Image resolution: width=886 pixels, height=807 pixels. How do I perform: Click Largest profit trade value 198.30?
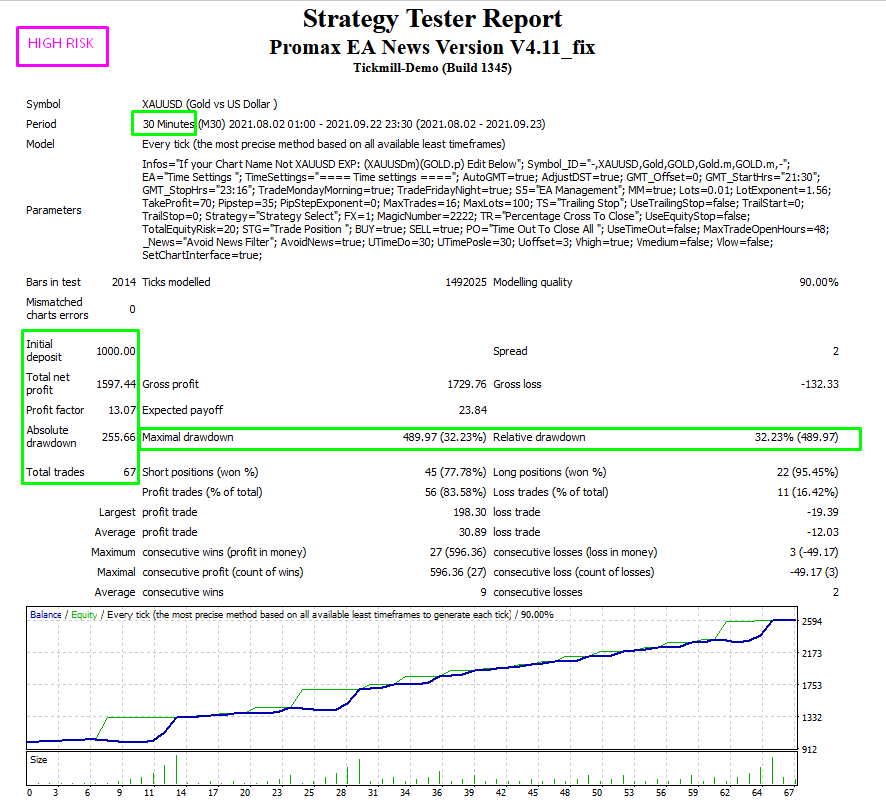470,512
